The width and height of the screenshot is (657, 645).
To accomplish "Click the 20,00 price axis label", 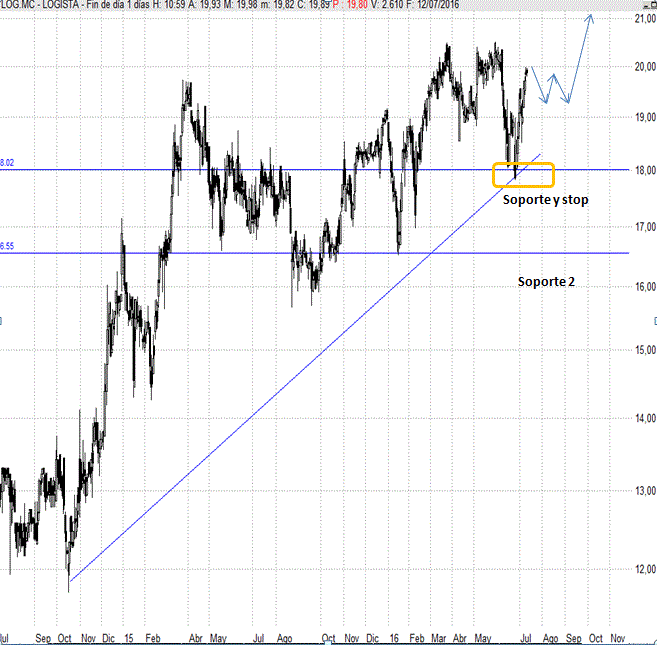I will pyautogui.click(x=645, y=67).
